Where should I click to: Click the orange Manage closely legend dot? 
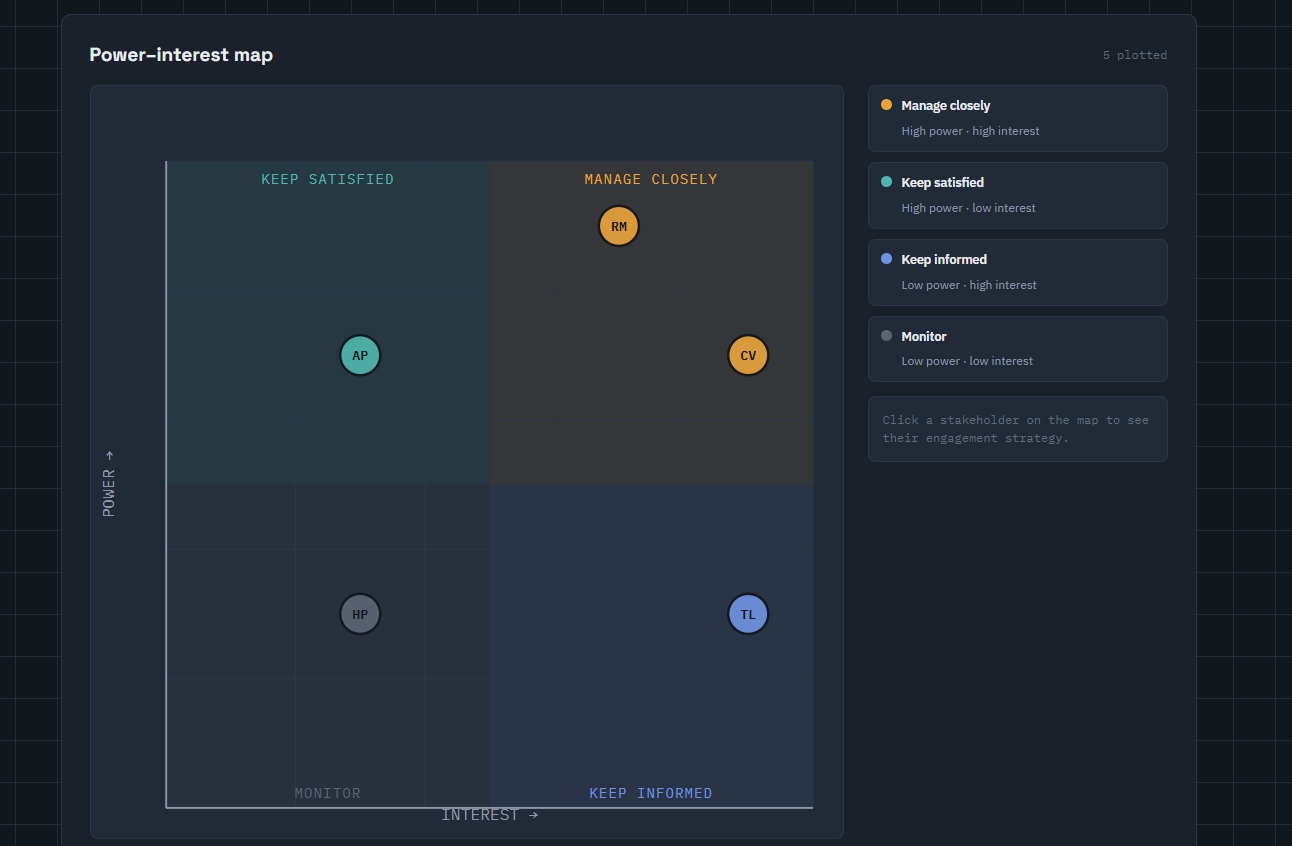point(886,105)
